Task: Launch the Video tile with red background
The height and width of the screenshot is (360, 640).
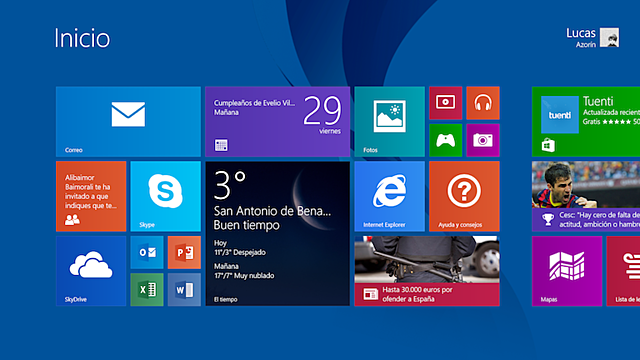Action: (445, 103)
